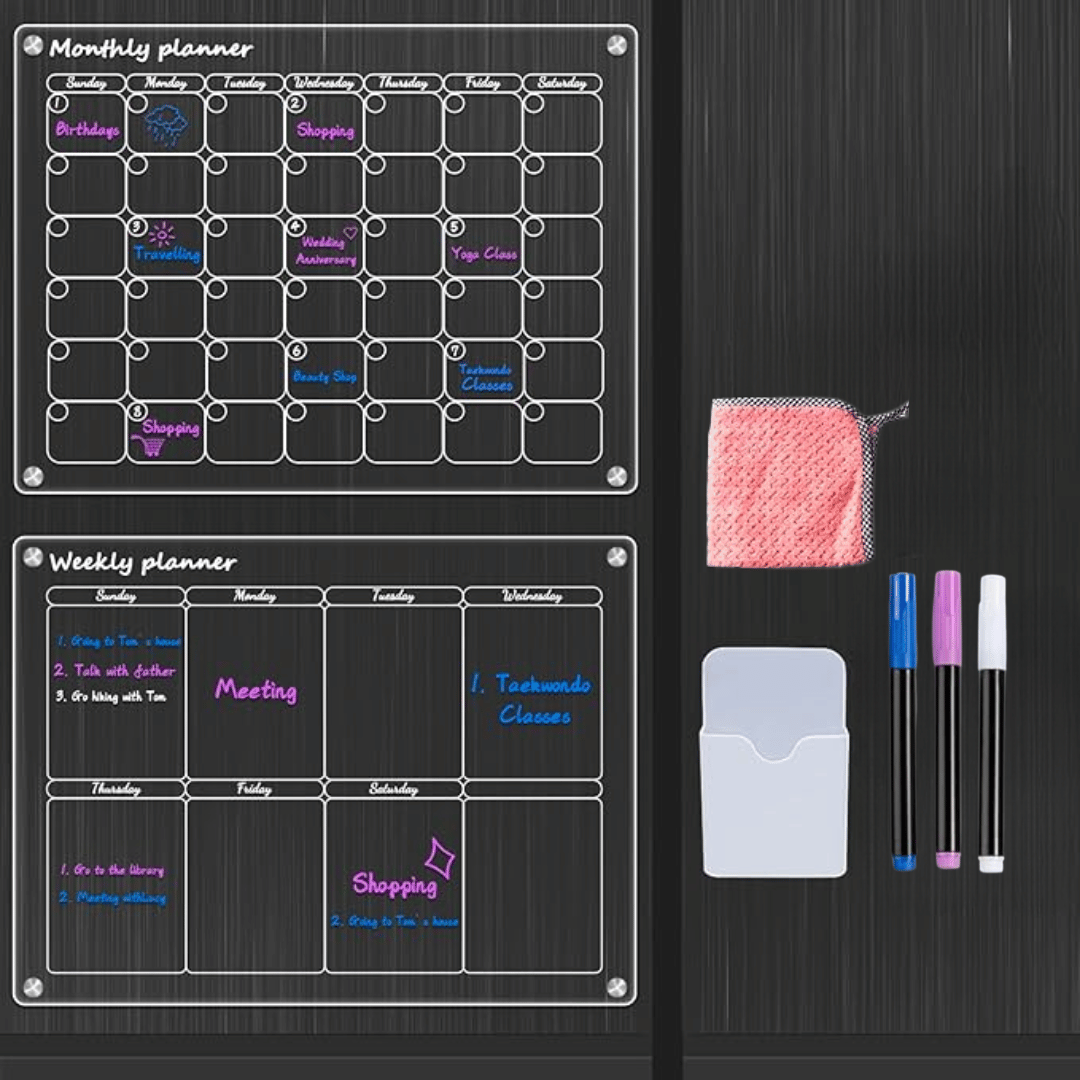Click Taekwondo Classes in the monthly planner

[x=486, y=378]
